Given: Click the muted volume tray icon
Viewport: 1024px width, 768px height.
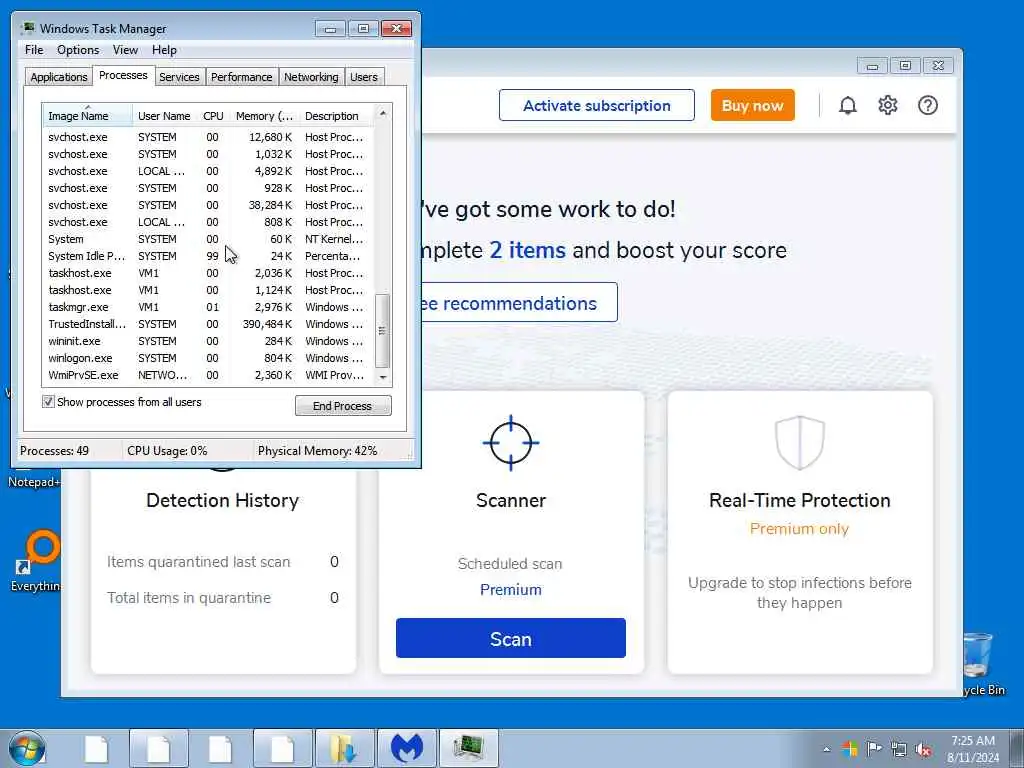Looking at the screenshot, I should tap(923, 750).
